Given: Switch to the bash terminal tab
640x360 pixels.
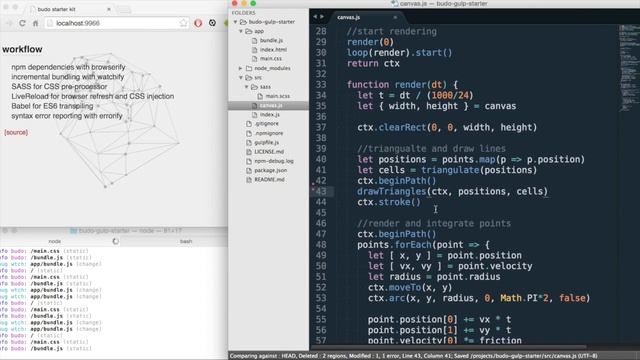Looking at the screenshot, I should [x=186, y=241].
